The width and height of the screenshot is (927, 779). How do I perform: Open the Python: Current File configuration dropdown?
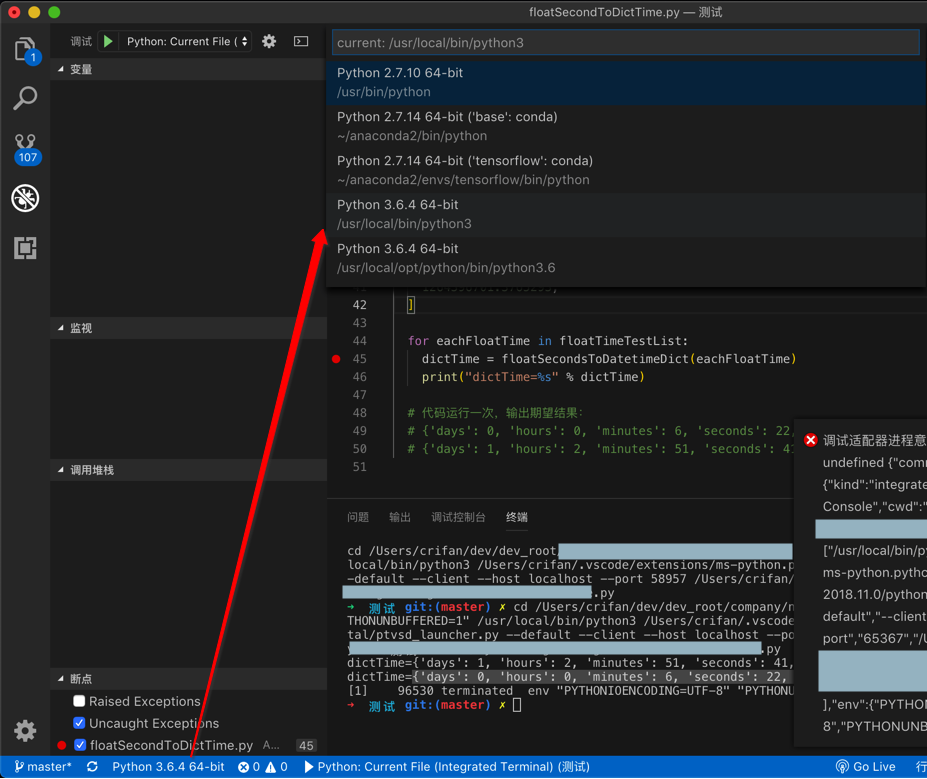pos(187,41)
